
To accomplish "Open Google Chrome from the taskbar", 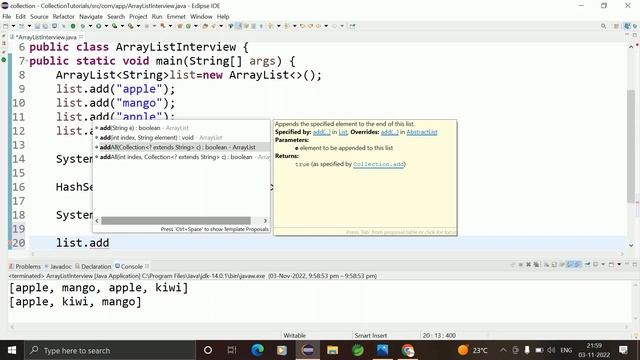I will tap(407, 350).
